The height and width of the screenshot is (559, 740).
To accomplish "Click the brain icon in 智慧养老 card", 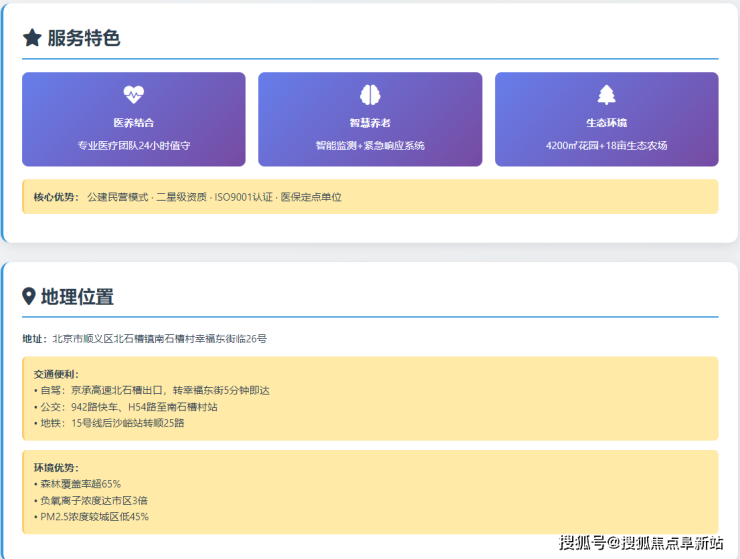I will click(370, 95).
